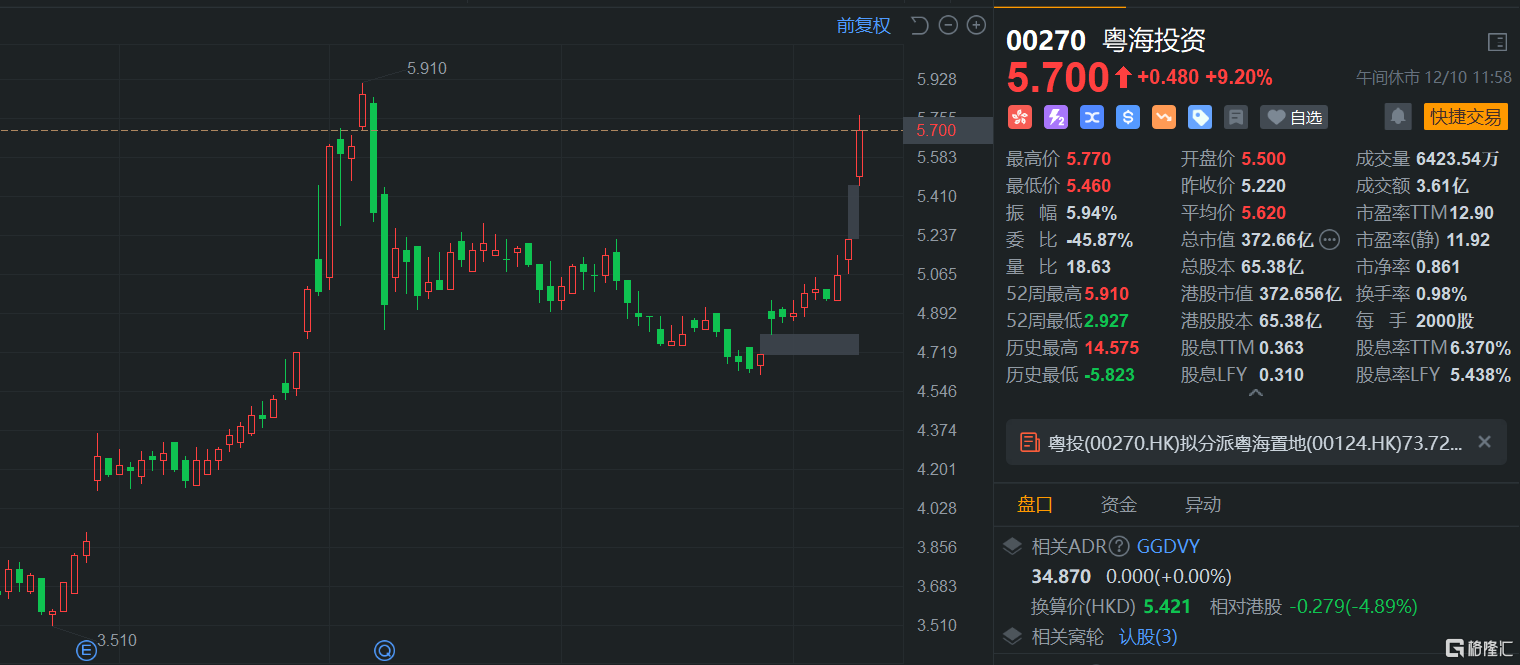The height and width of the screenshot is (665, 1520).
Task: Click the 市盈率TTM 12.90 value
Action: (1474, 212)
